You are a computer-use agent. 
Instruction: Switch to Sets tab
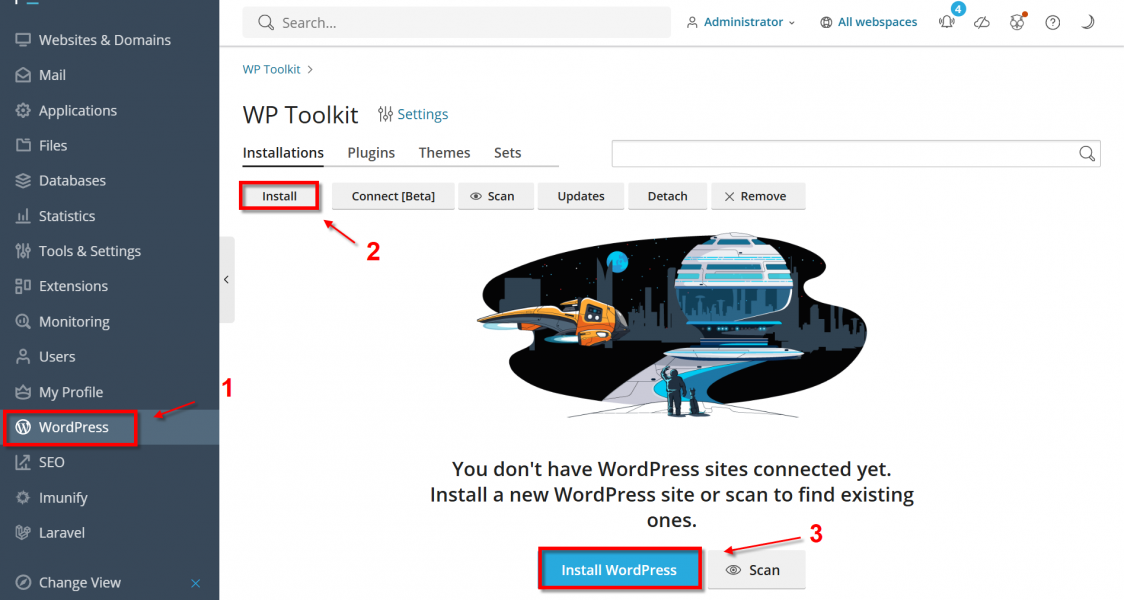tap(508, 153)
